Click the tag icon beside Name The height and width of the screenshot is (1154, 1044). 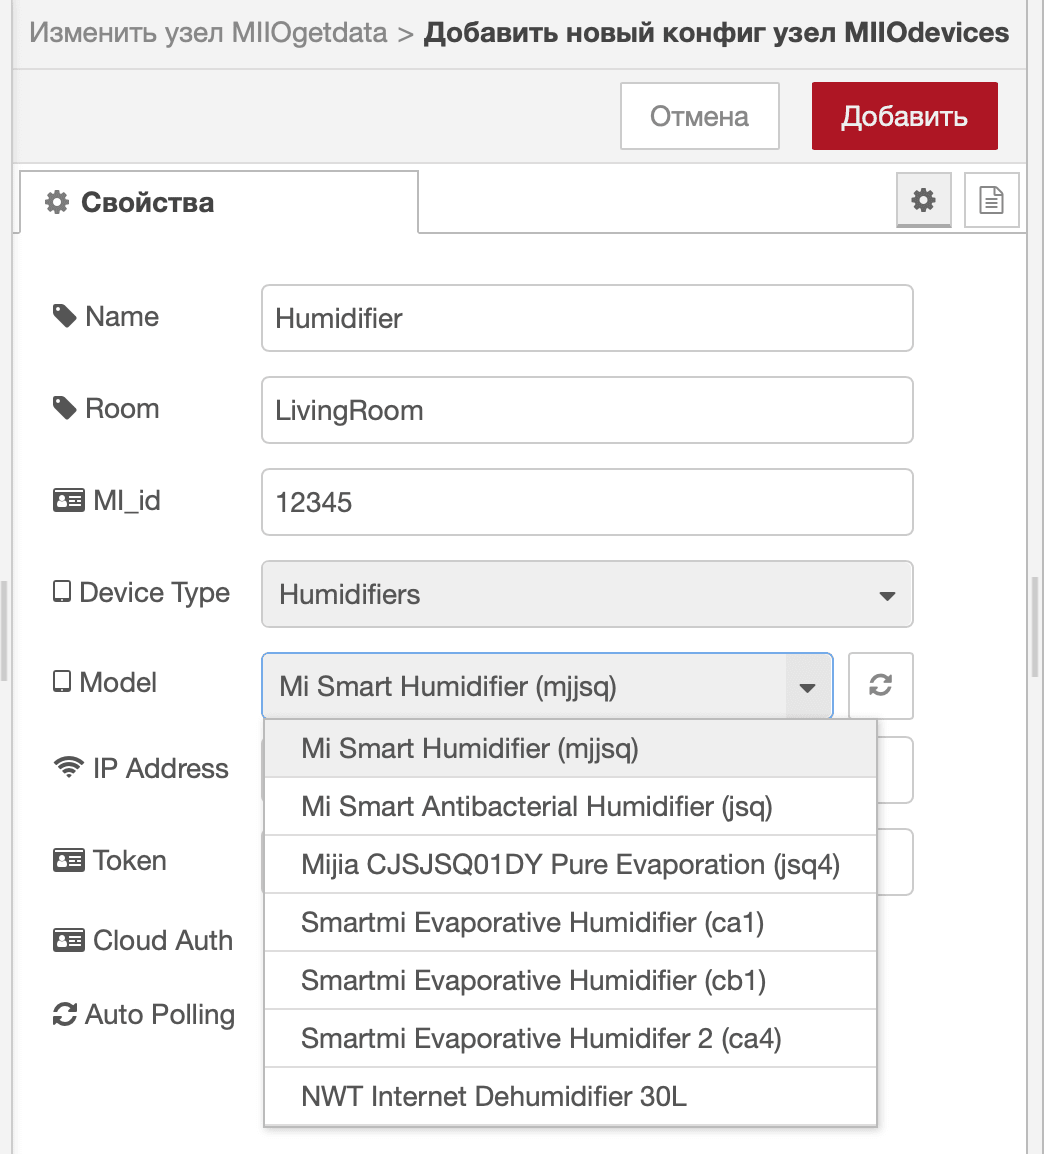(65, 316)
